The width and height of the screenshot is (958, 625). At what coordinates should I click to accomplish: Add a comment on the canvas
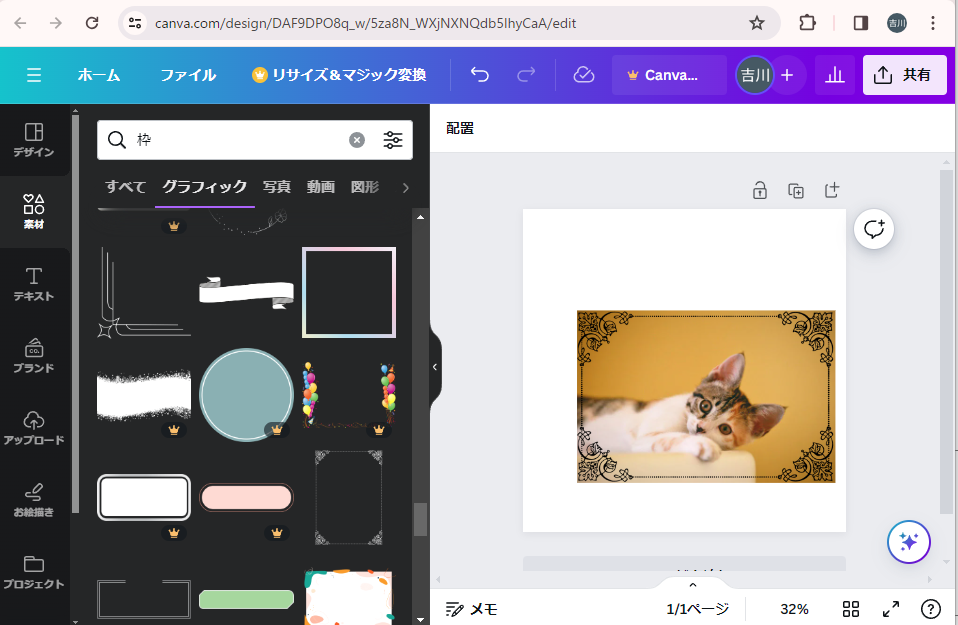coord(874,229)
